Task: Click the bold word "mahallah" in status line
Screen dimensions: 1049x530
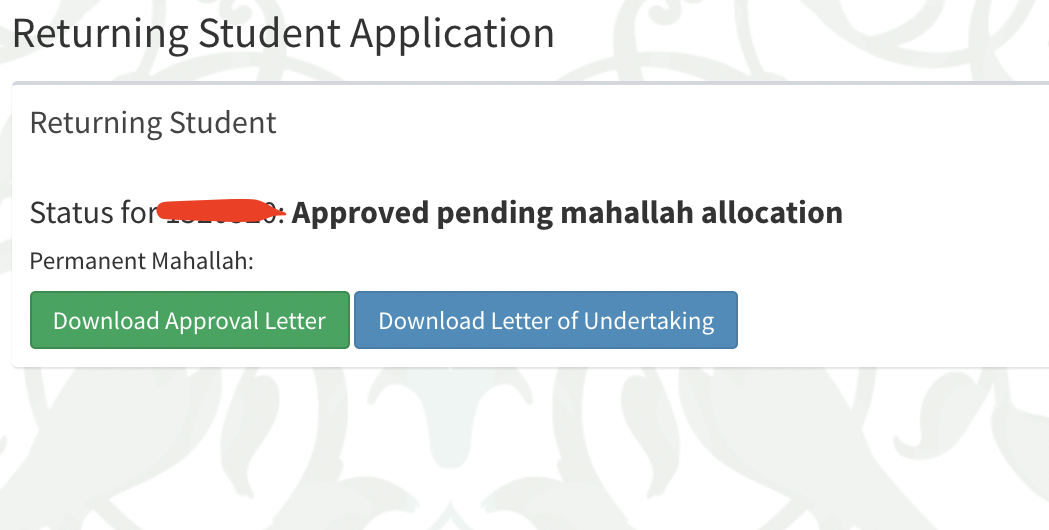Action: pyautogui.click(x=627, y=212)
